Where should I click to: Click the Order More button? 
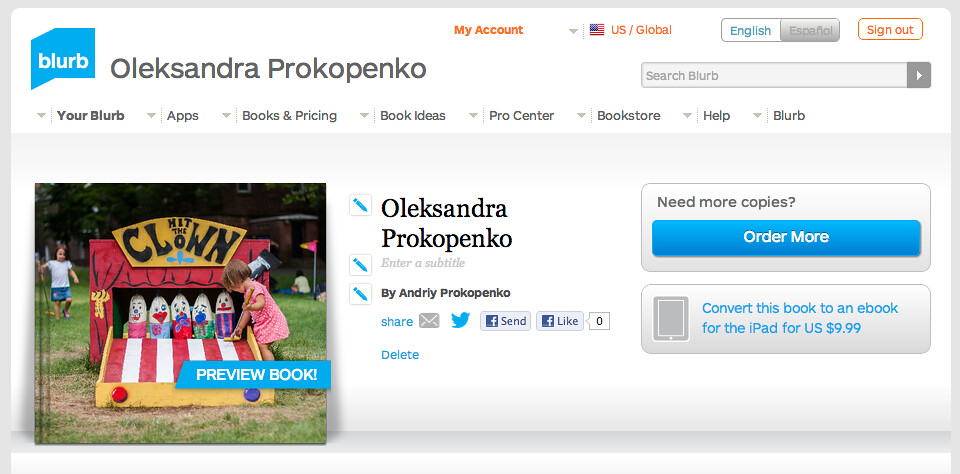(786, 237)
